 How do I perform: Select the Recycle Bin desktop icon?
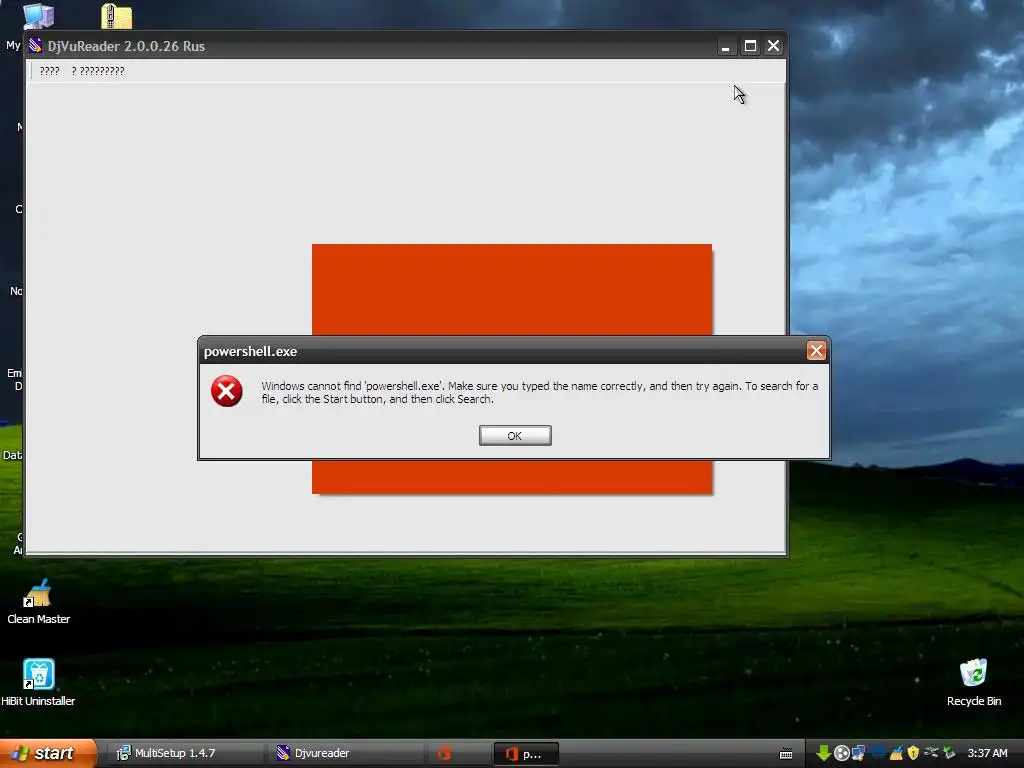pos(974,682)
